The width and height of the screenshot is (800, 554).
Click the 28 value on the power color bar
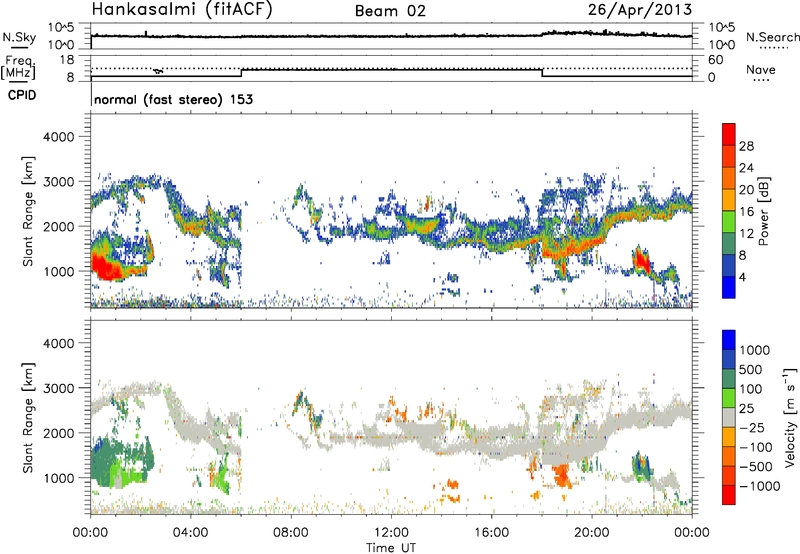click(x=746, y=146)
